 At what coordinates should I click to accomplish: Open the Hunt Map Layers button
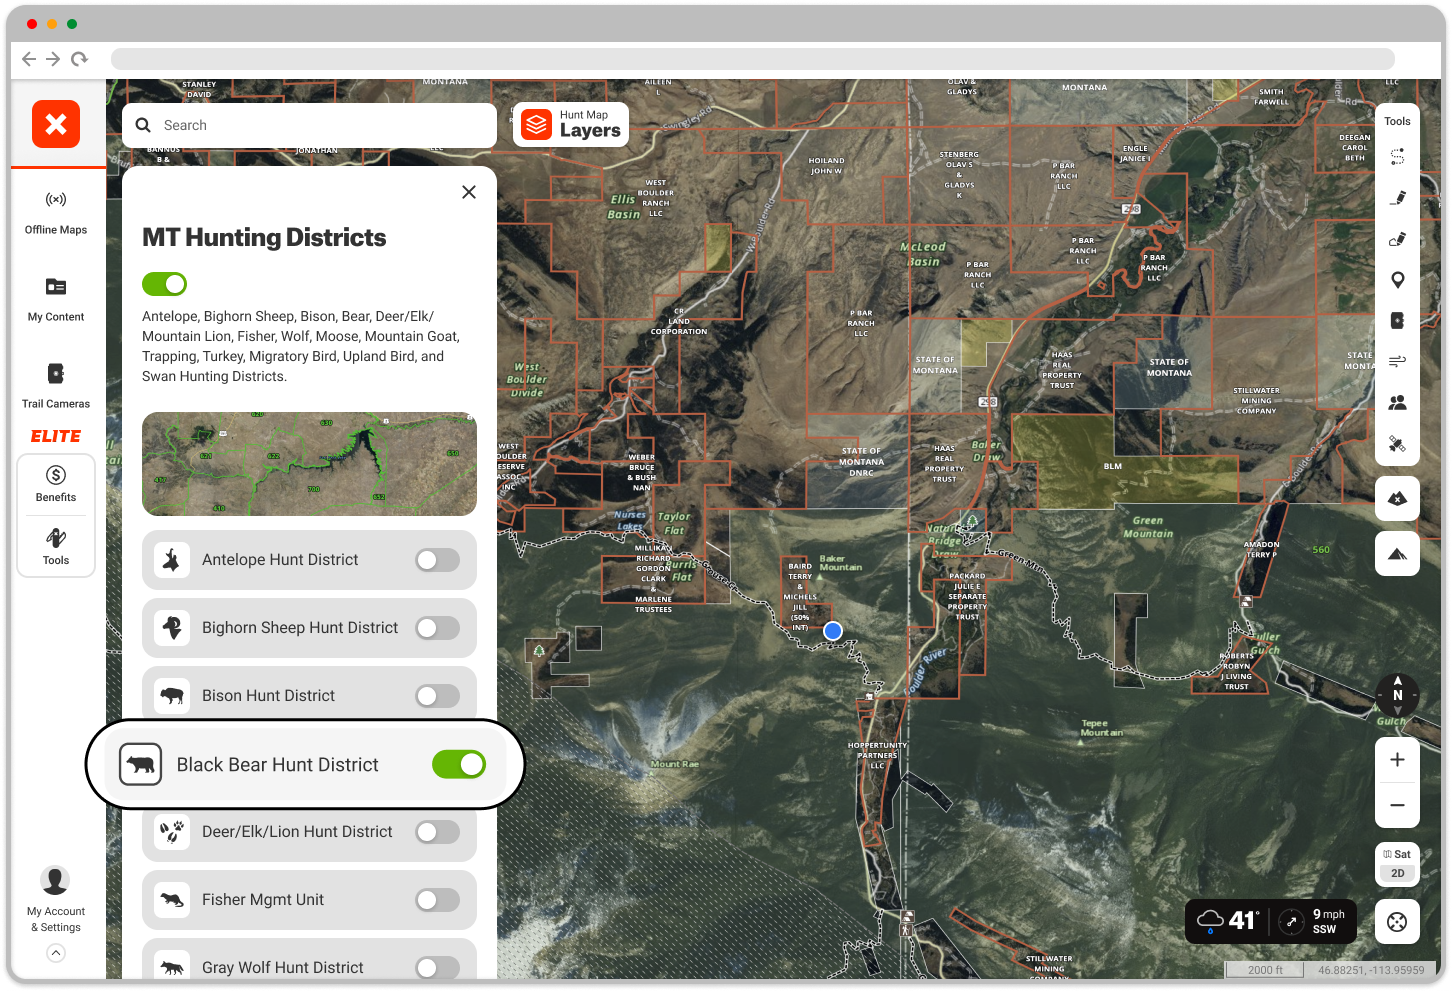tap(571, 124)
